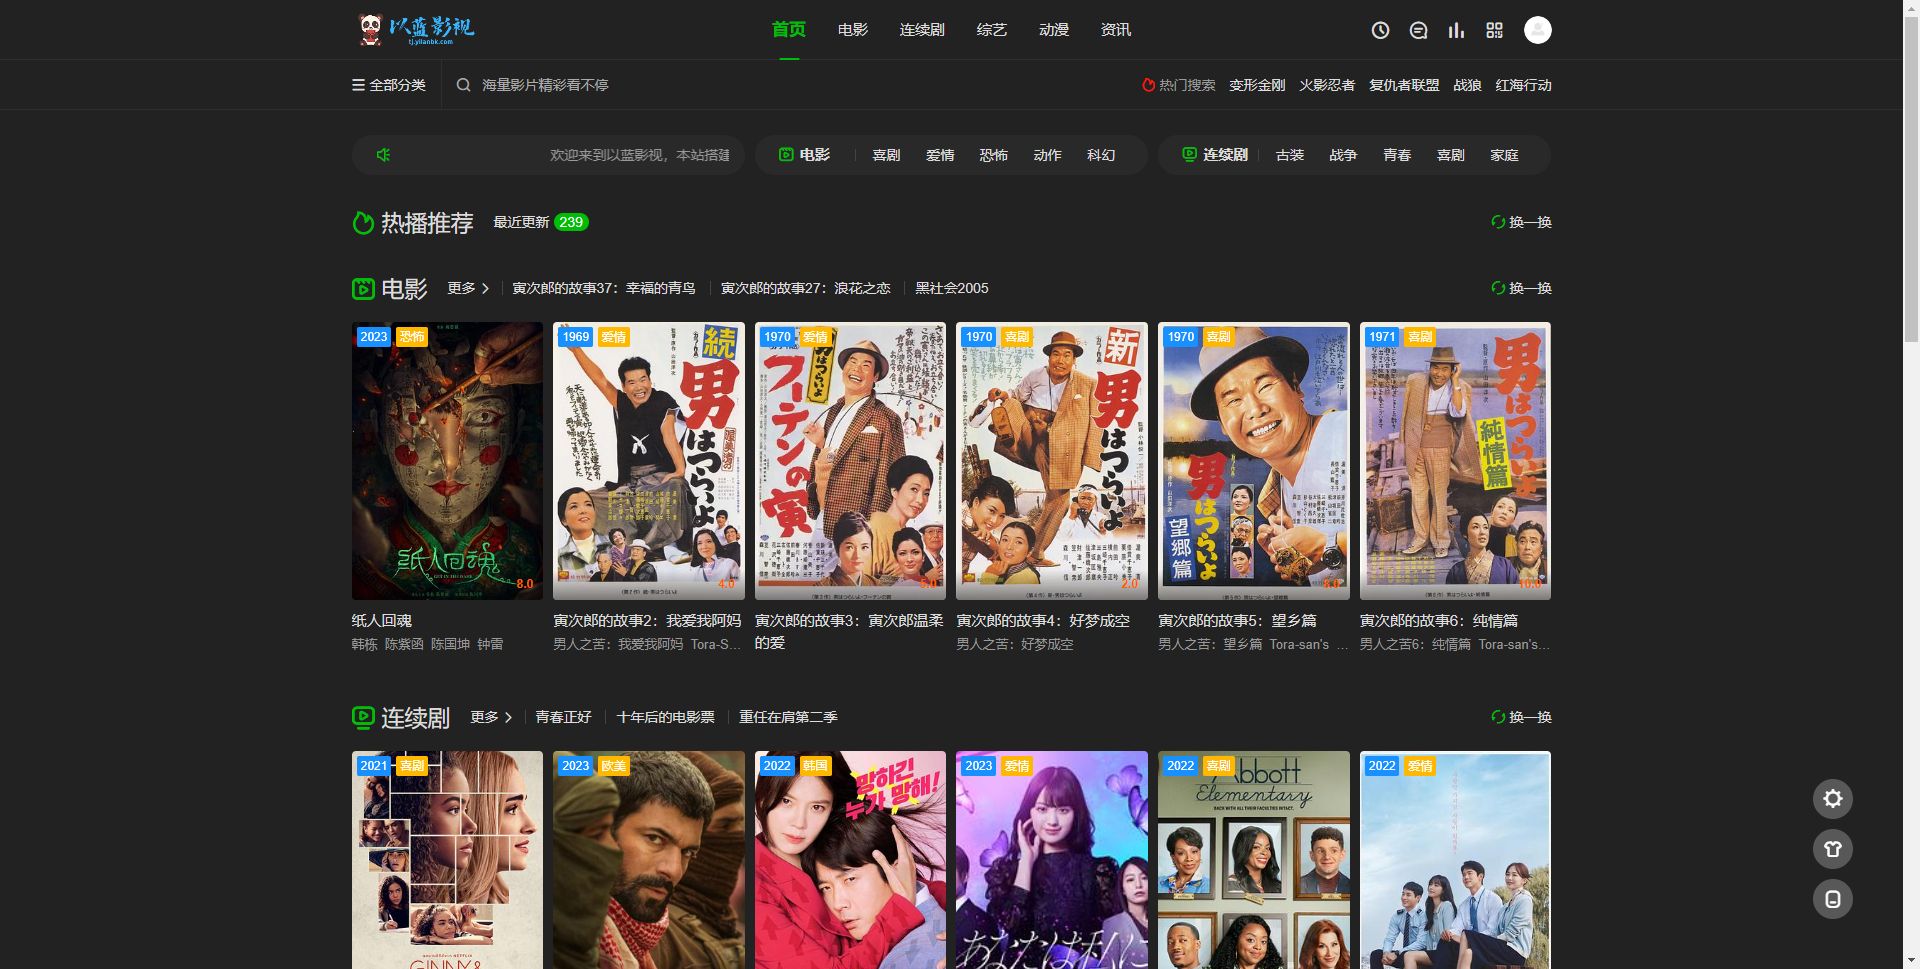Click hot search link 复仇者联盟
Image resolution: width=1920 pixels, height=969 pixels.
1403,85
